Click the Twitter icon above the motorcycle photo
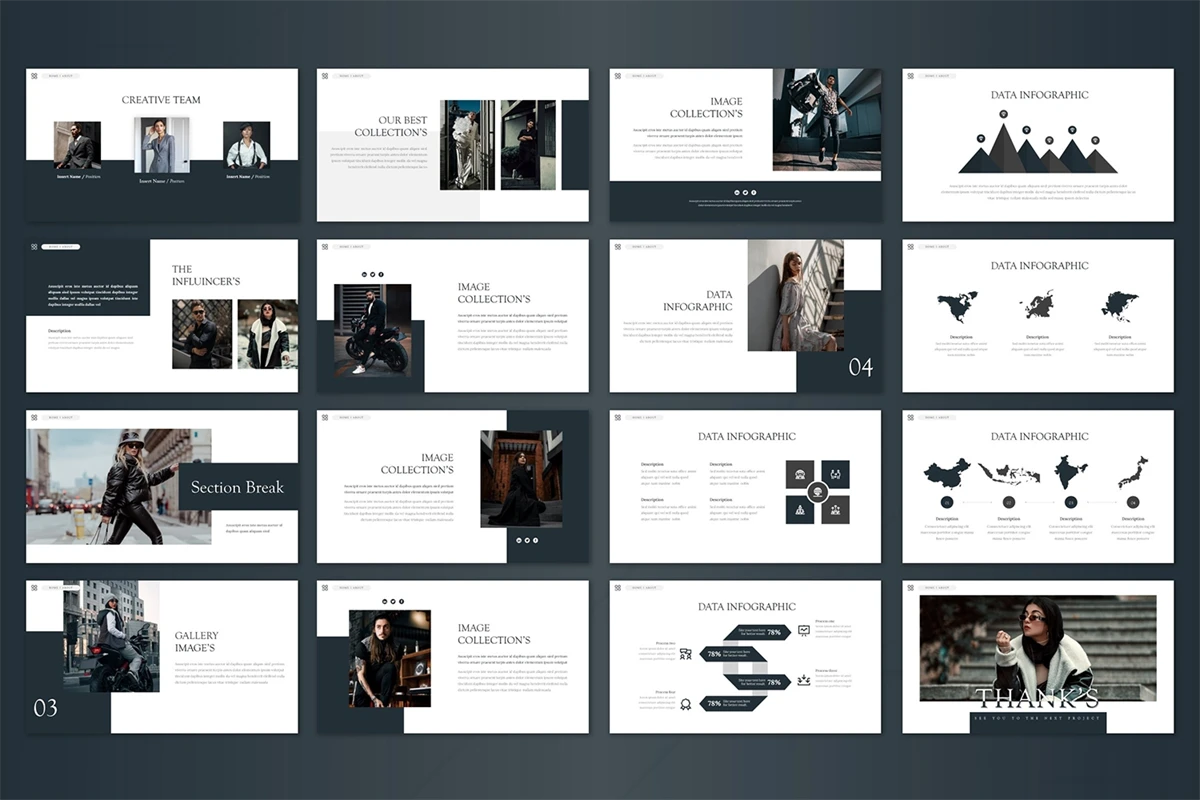1200x800 pixels. click(372, 274)
